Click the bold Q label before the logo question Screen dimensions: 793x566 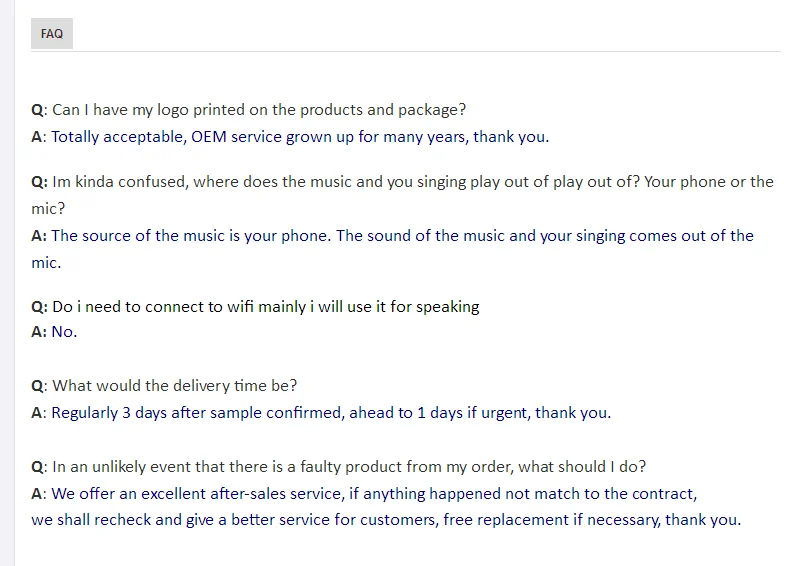[37, 110]
